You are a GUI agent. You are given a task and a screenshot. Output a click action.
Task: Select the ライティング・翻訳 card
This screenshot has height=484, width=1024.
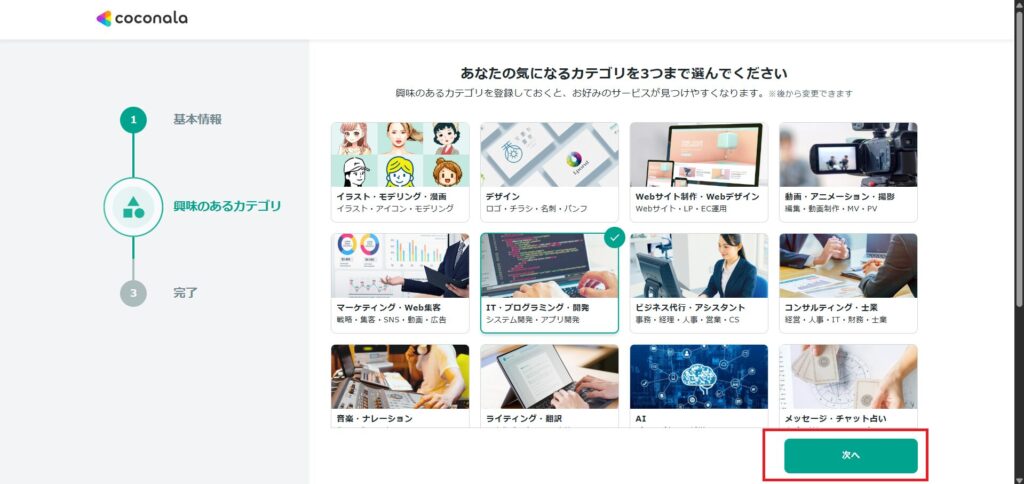point(549,386)
